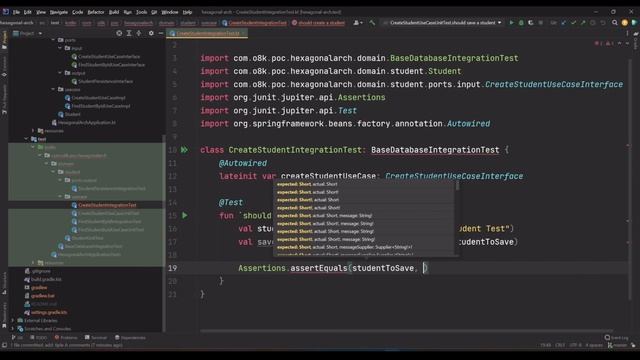Collapse the usecase folder under main domain

point(53,89)
